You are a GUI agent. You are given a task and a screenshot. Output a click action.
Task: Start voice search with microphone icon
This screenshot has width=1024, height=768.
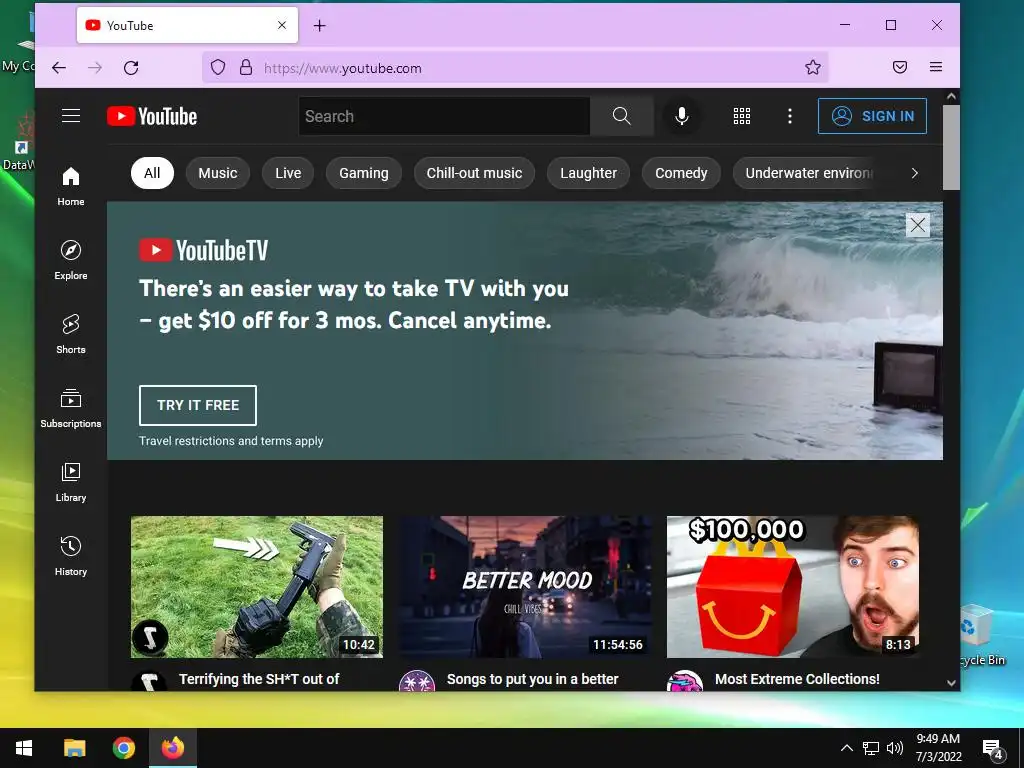tap(681, 116)
